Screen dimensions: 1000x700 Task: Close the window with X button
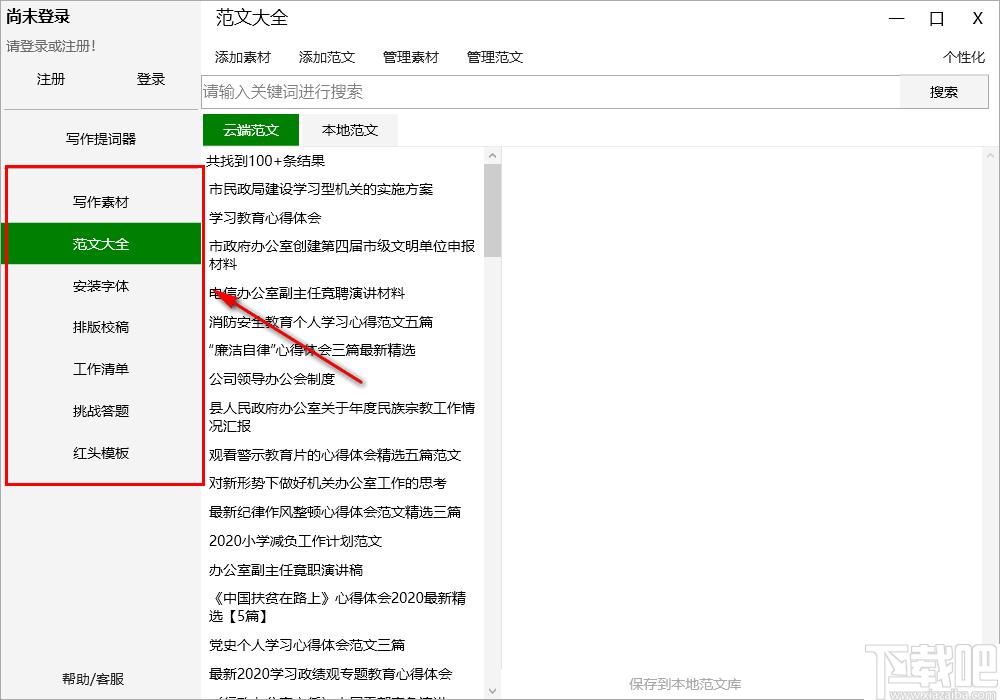click(x=978, y=18)
